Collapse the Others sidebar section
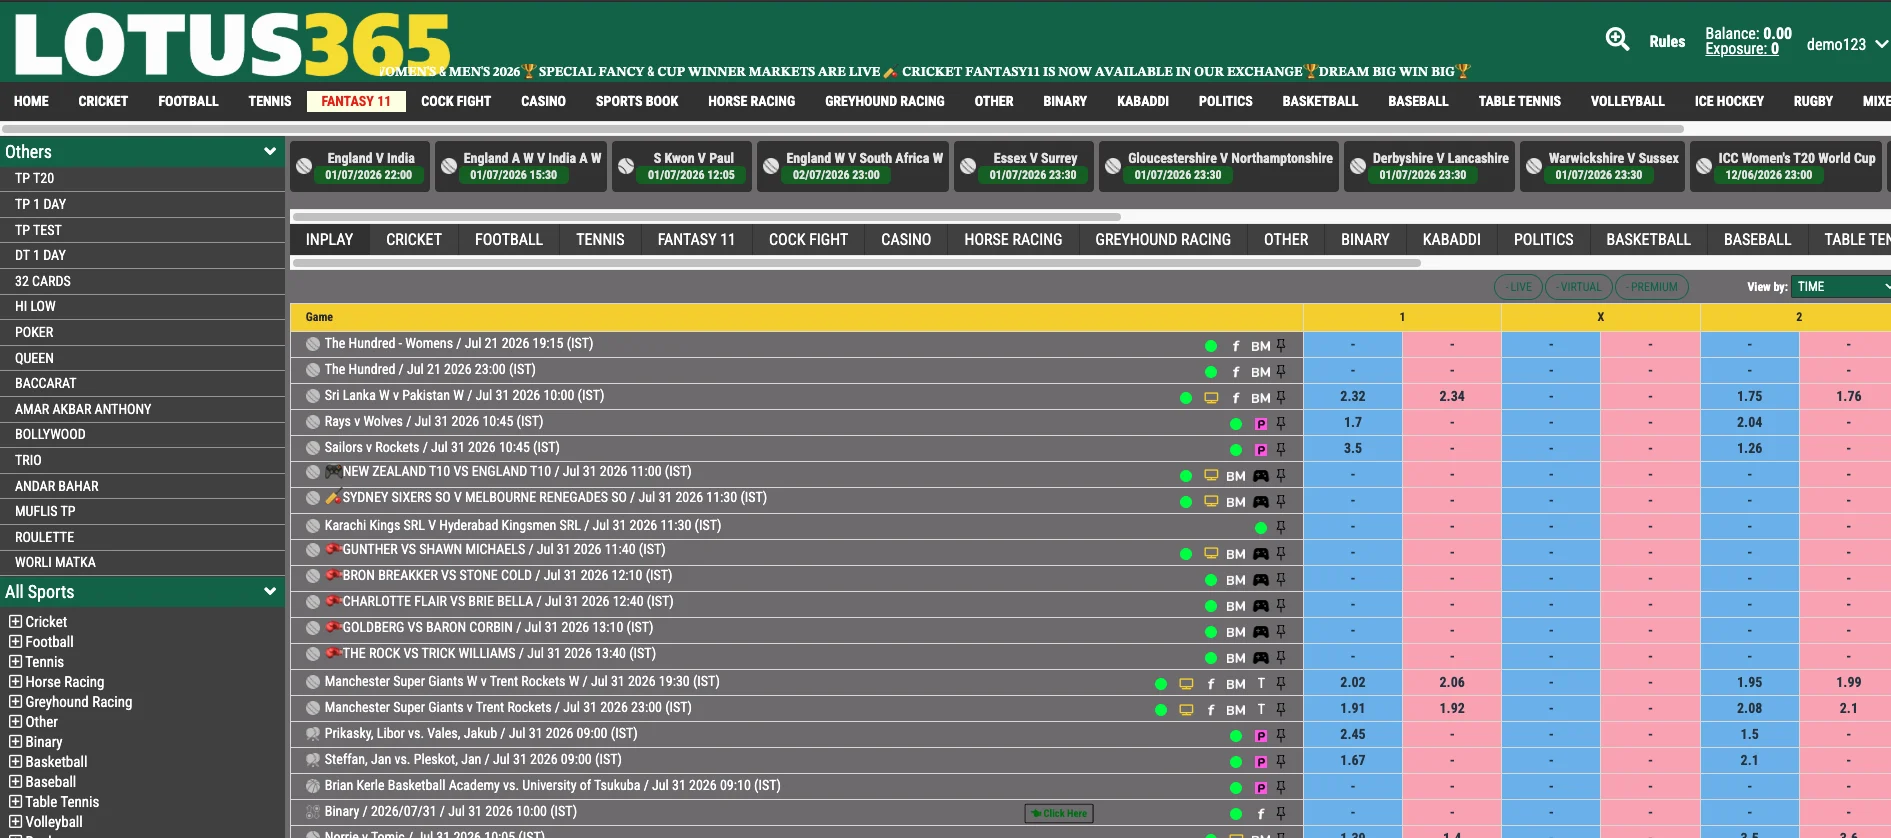The height and width of the screenshot is (838, 1891). pyautogui.click(x=269, y=152)
